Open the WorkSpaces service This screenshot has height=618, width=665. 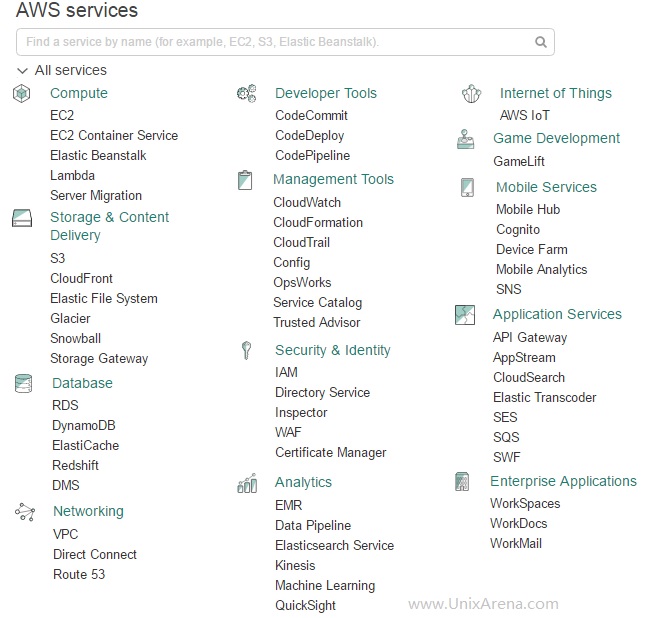(525, 503)
